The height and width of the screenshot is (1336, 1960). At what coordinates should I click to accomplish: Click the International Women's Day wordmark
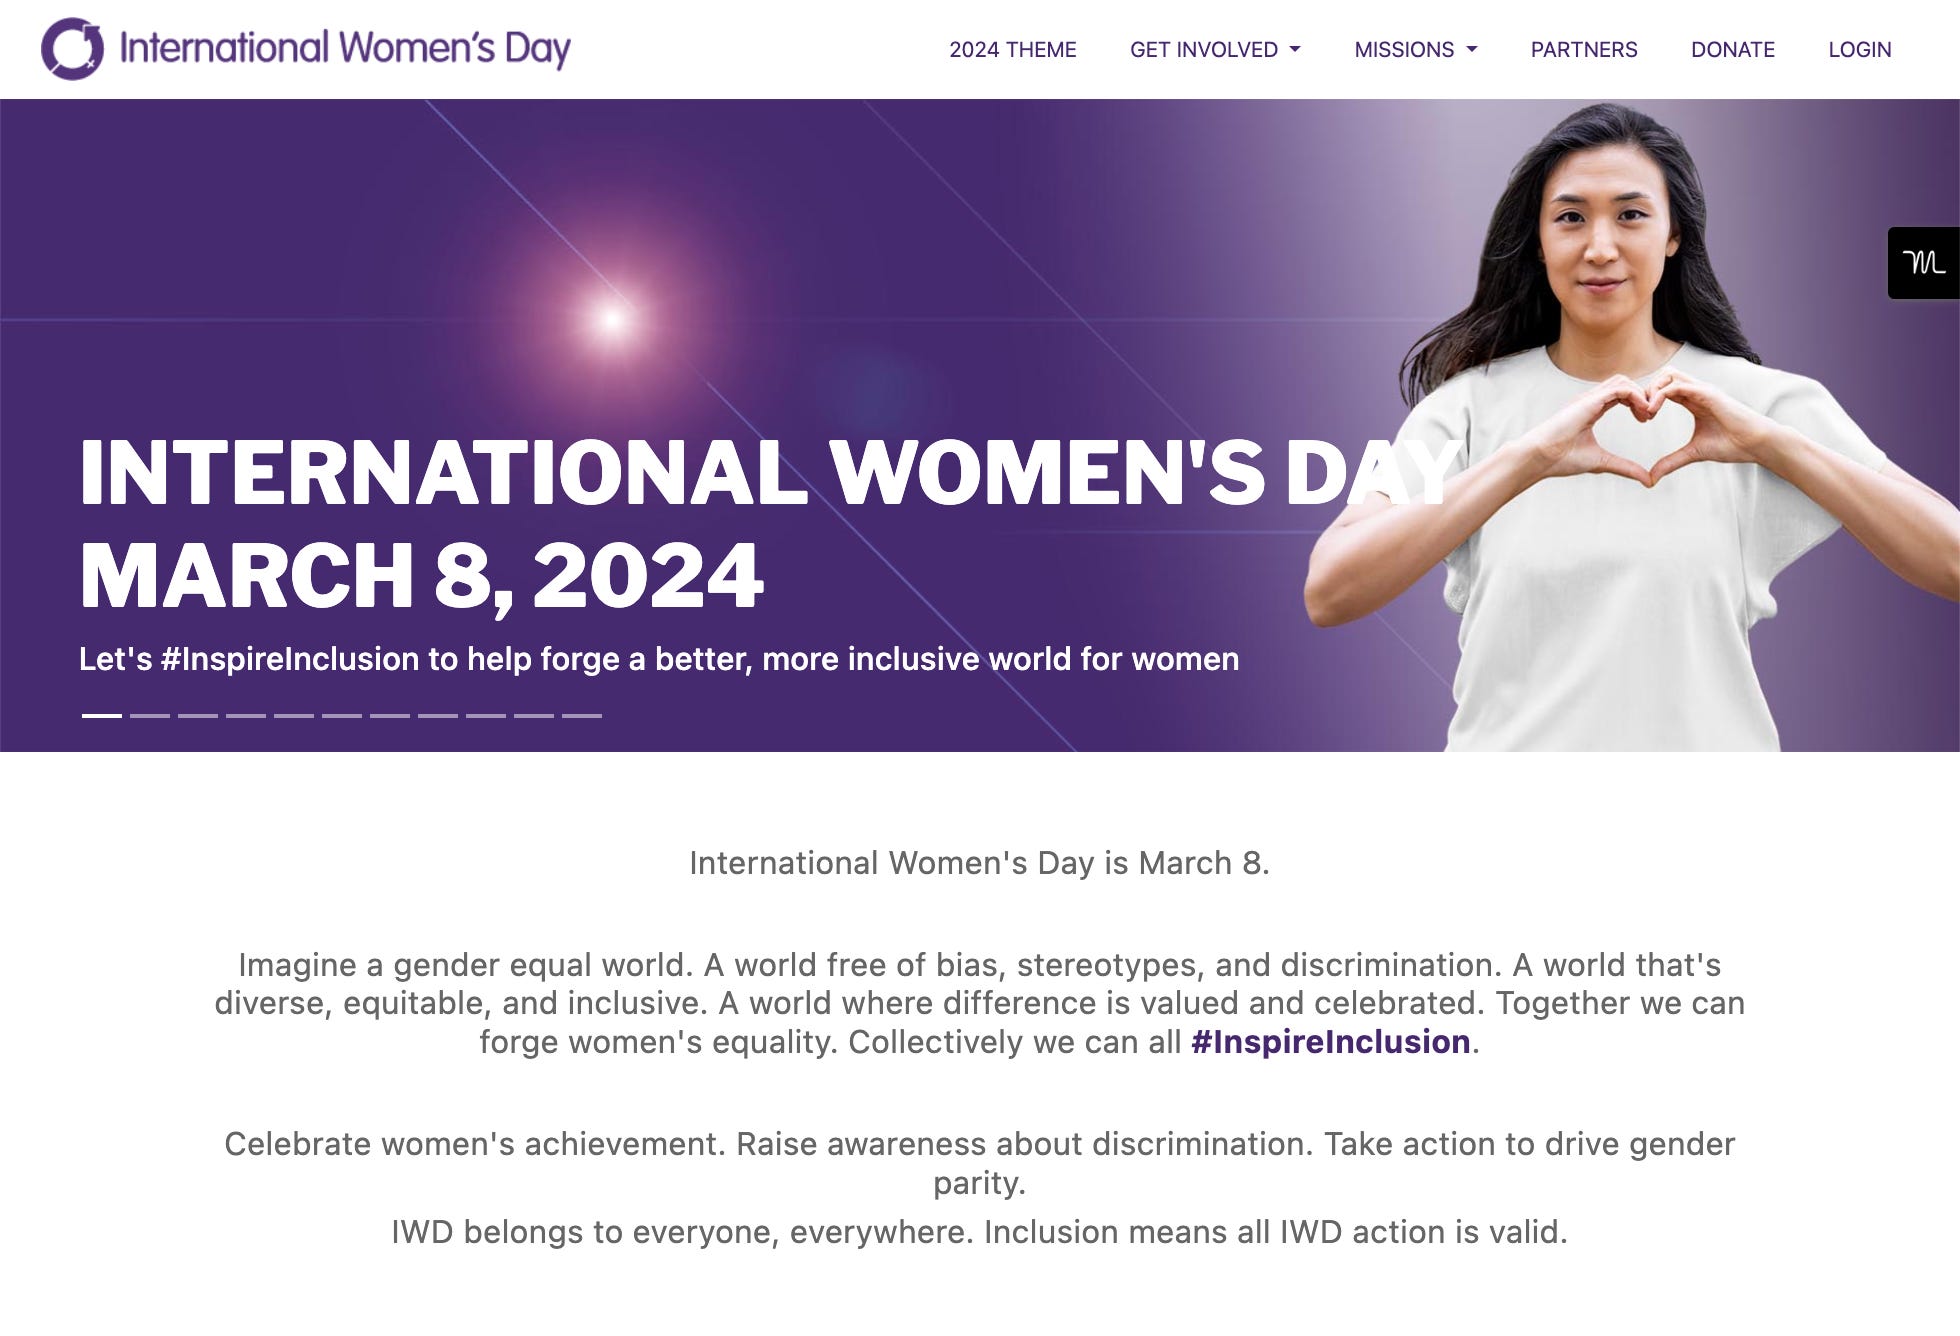(x=345, y=48)
